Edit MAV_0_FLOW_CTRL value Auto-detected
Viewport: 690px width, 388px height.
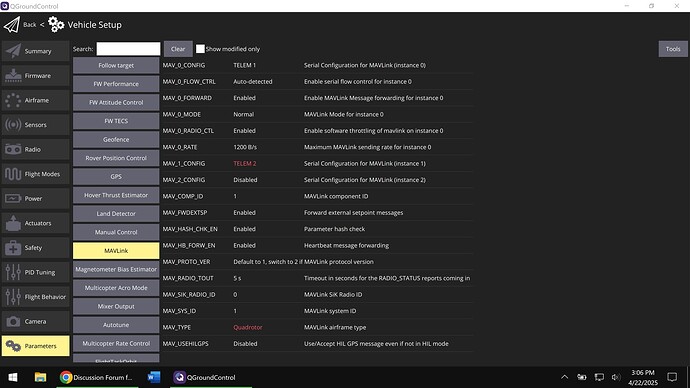[253, 81]
